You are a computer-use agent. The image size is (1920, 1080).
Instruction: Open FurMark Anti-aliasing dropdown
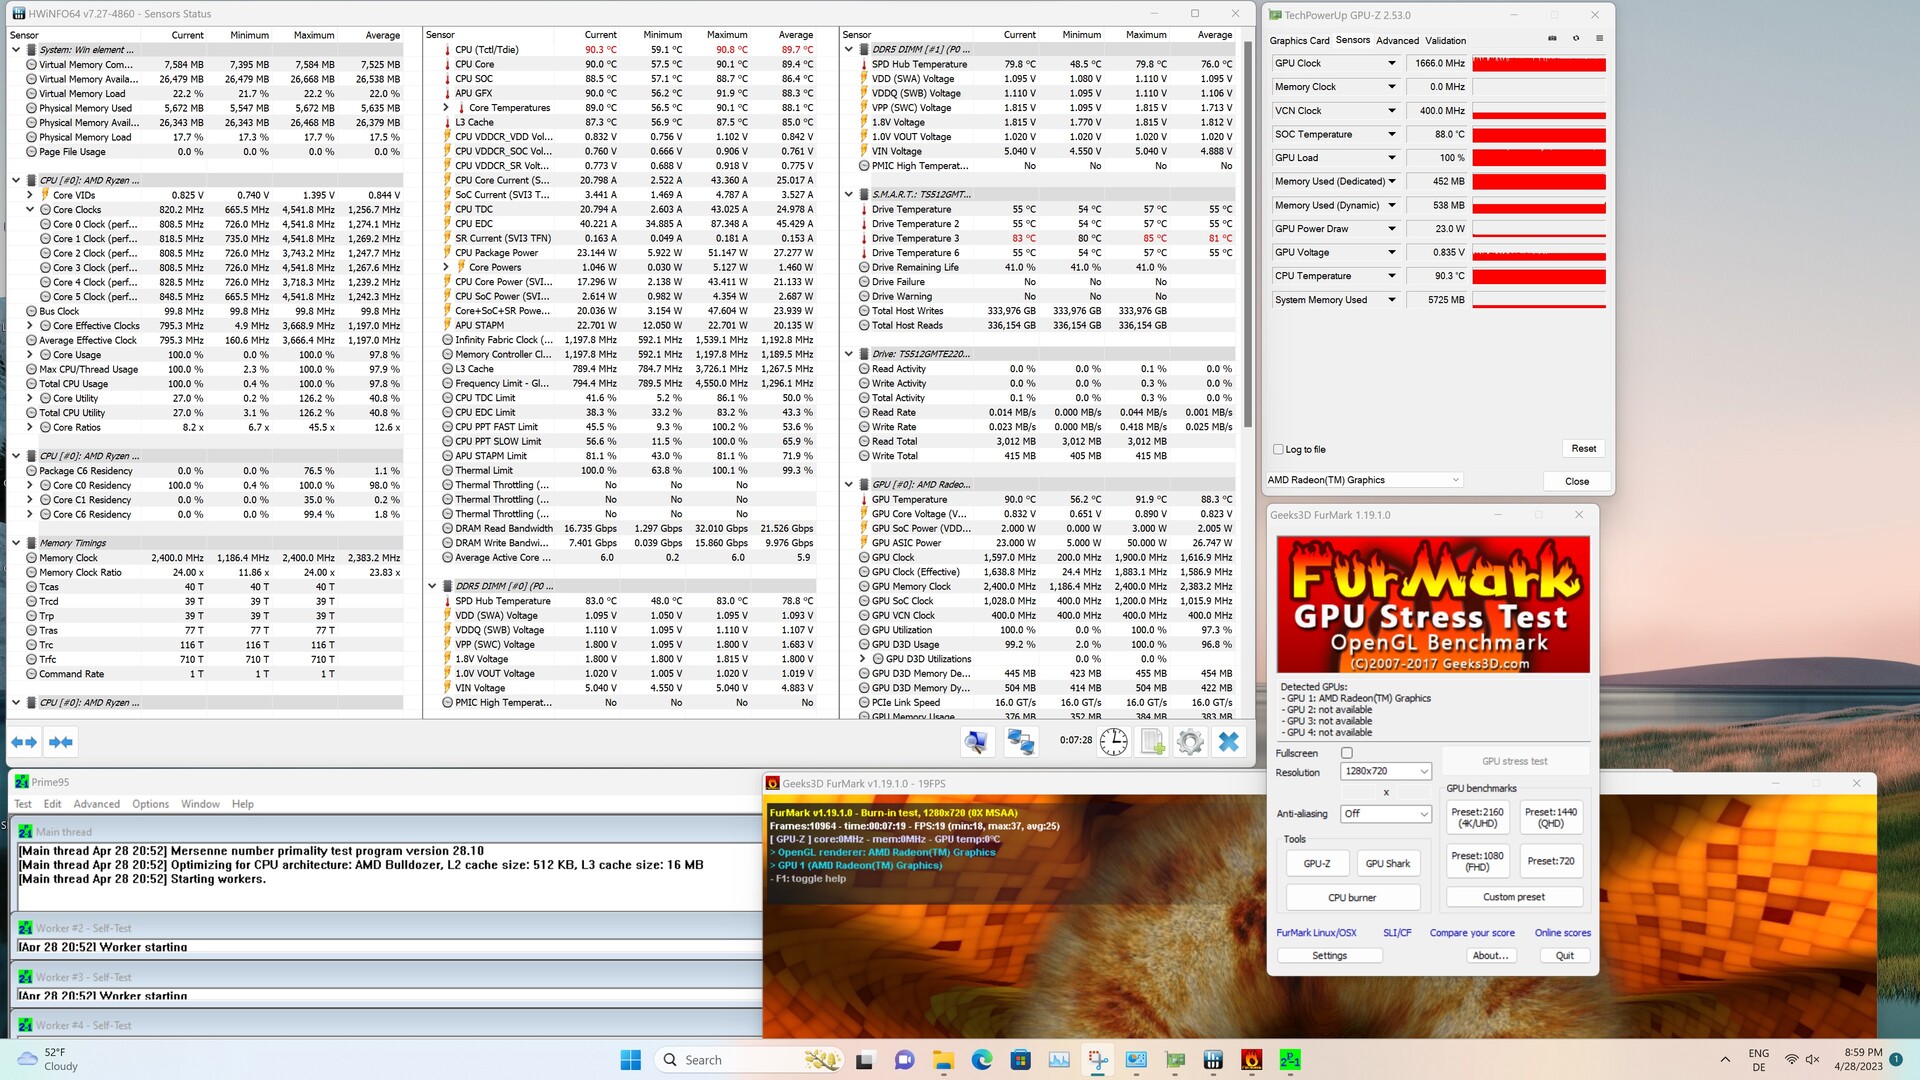click(x=1386, y=814)
